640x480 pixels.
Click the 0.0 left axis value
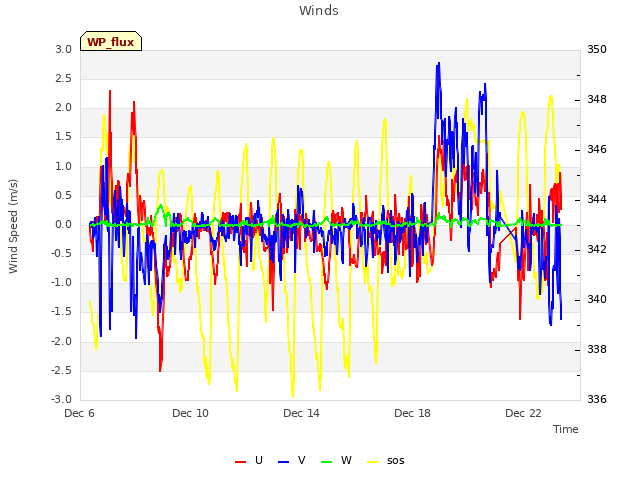(x=63, y=224)
